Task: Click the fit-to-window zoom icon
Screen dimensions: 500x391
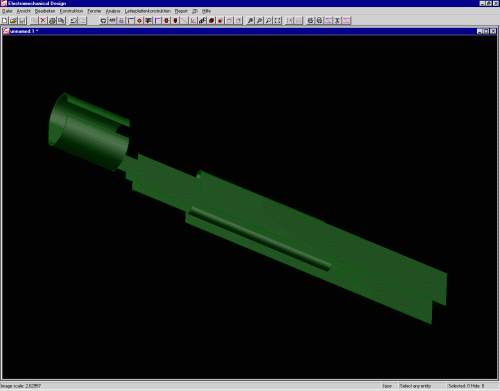Action: pyautogui.click(x=277, y=21)
